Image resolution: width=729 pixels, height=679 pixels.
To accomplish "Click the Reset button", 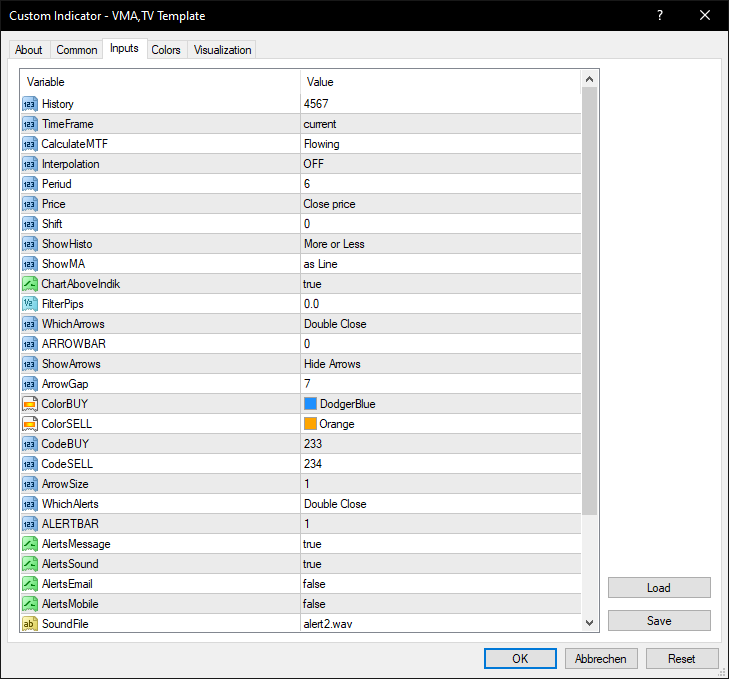I will click(x=682, y=659).
